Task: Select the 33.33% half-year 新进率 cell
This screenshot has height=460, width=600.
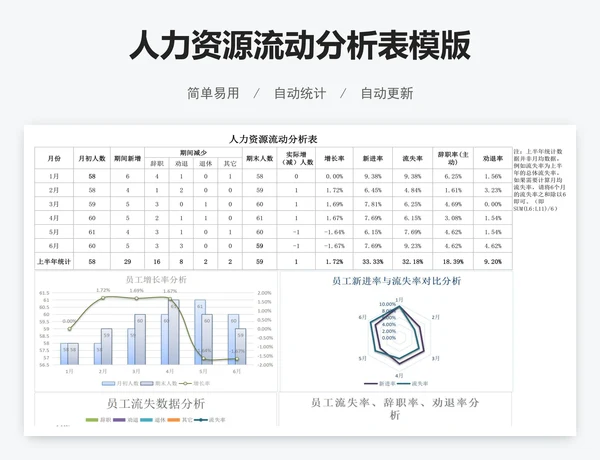Action: tap(373, 262)
